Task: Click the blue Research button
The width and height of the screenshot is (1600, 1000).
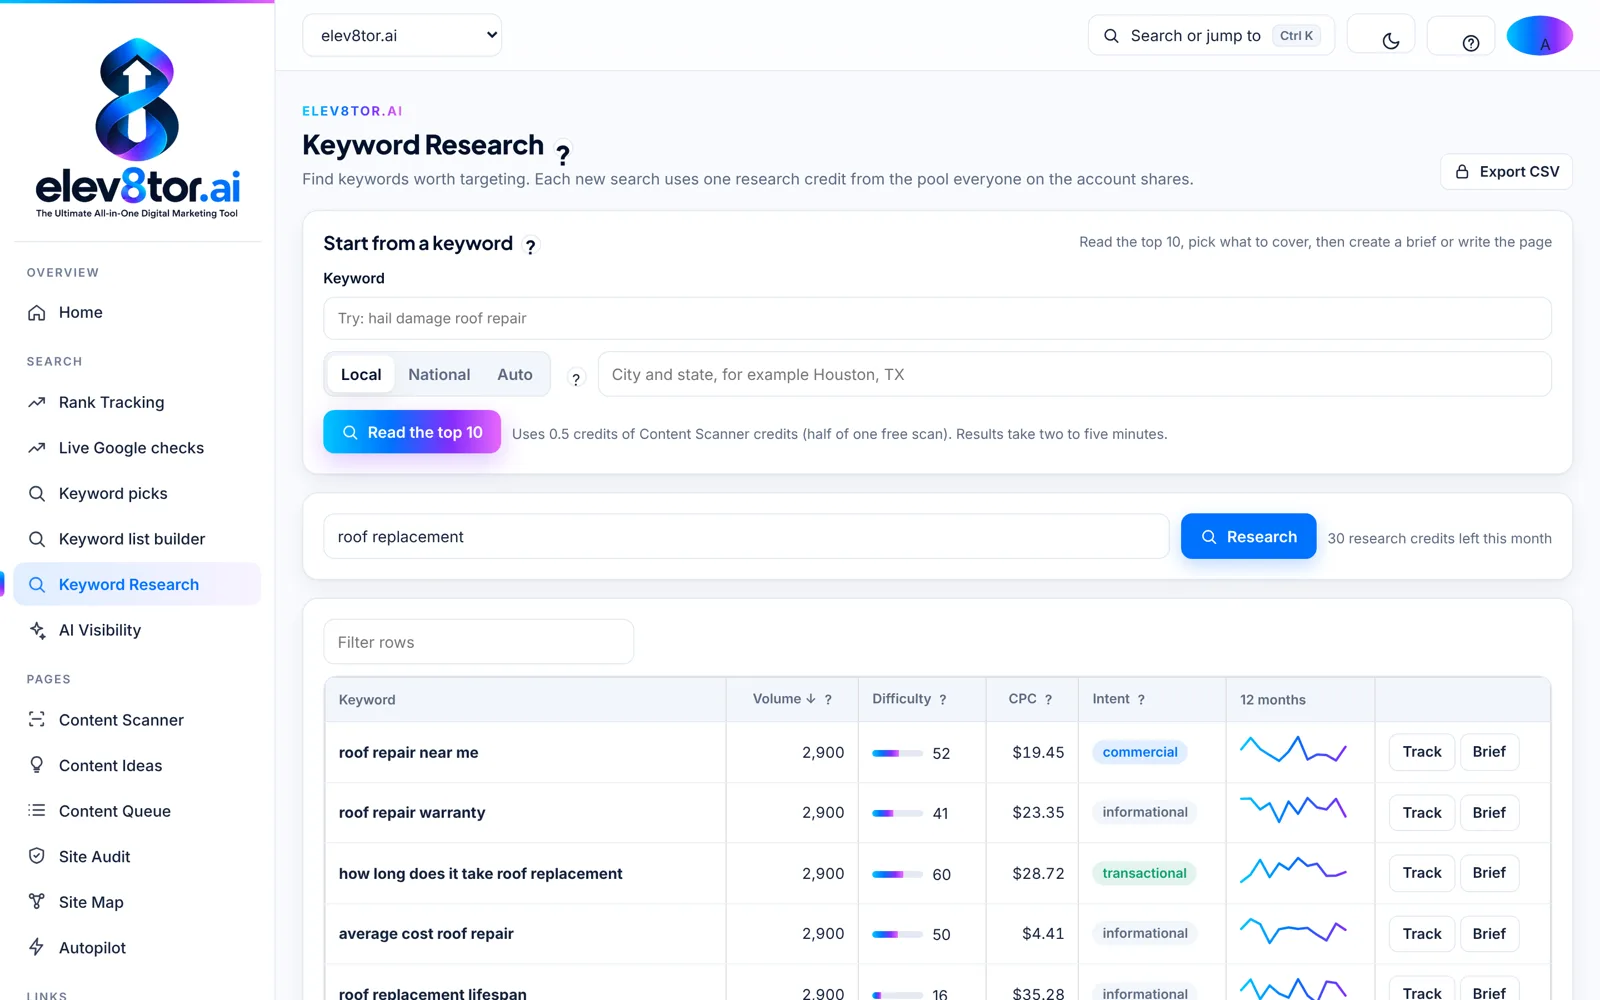Action: pyautogui.click(x=1248, y=537)
